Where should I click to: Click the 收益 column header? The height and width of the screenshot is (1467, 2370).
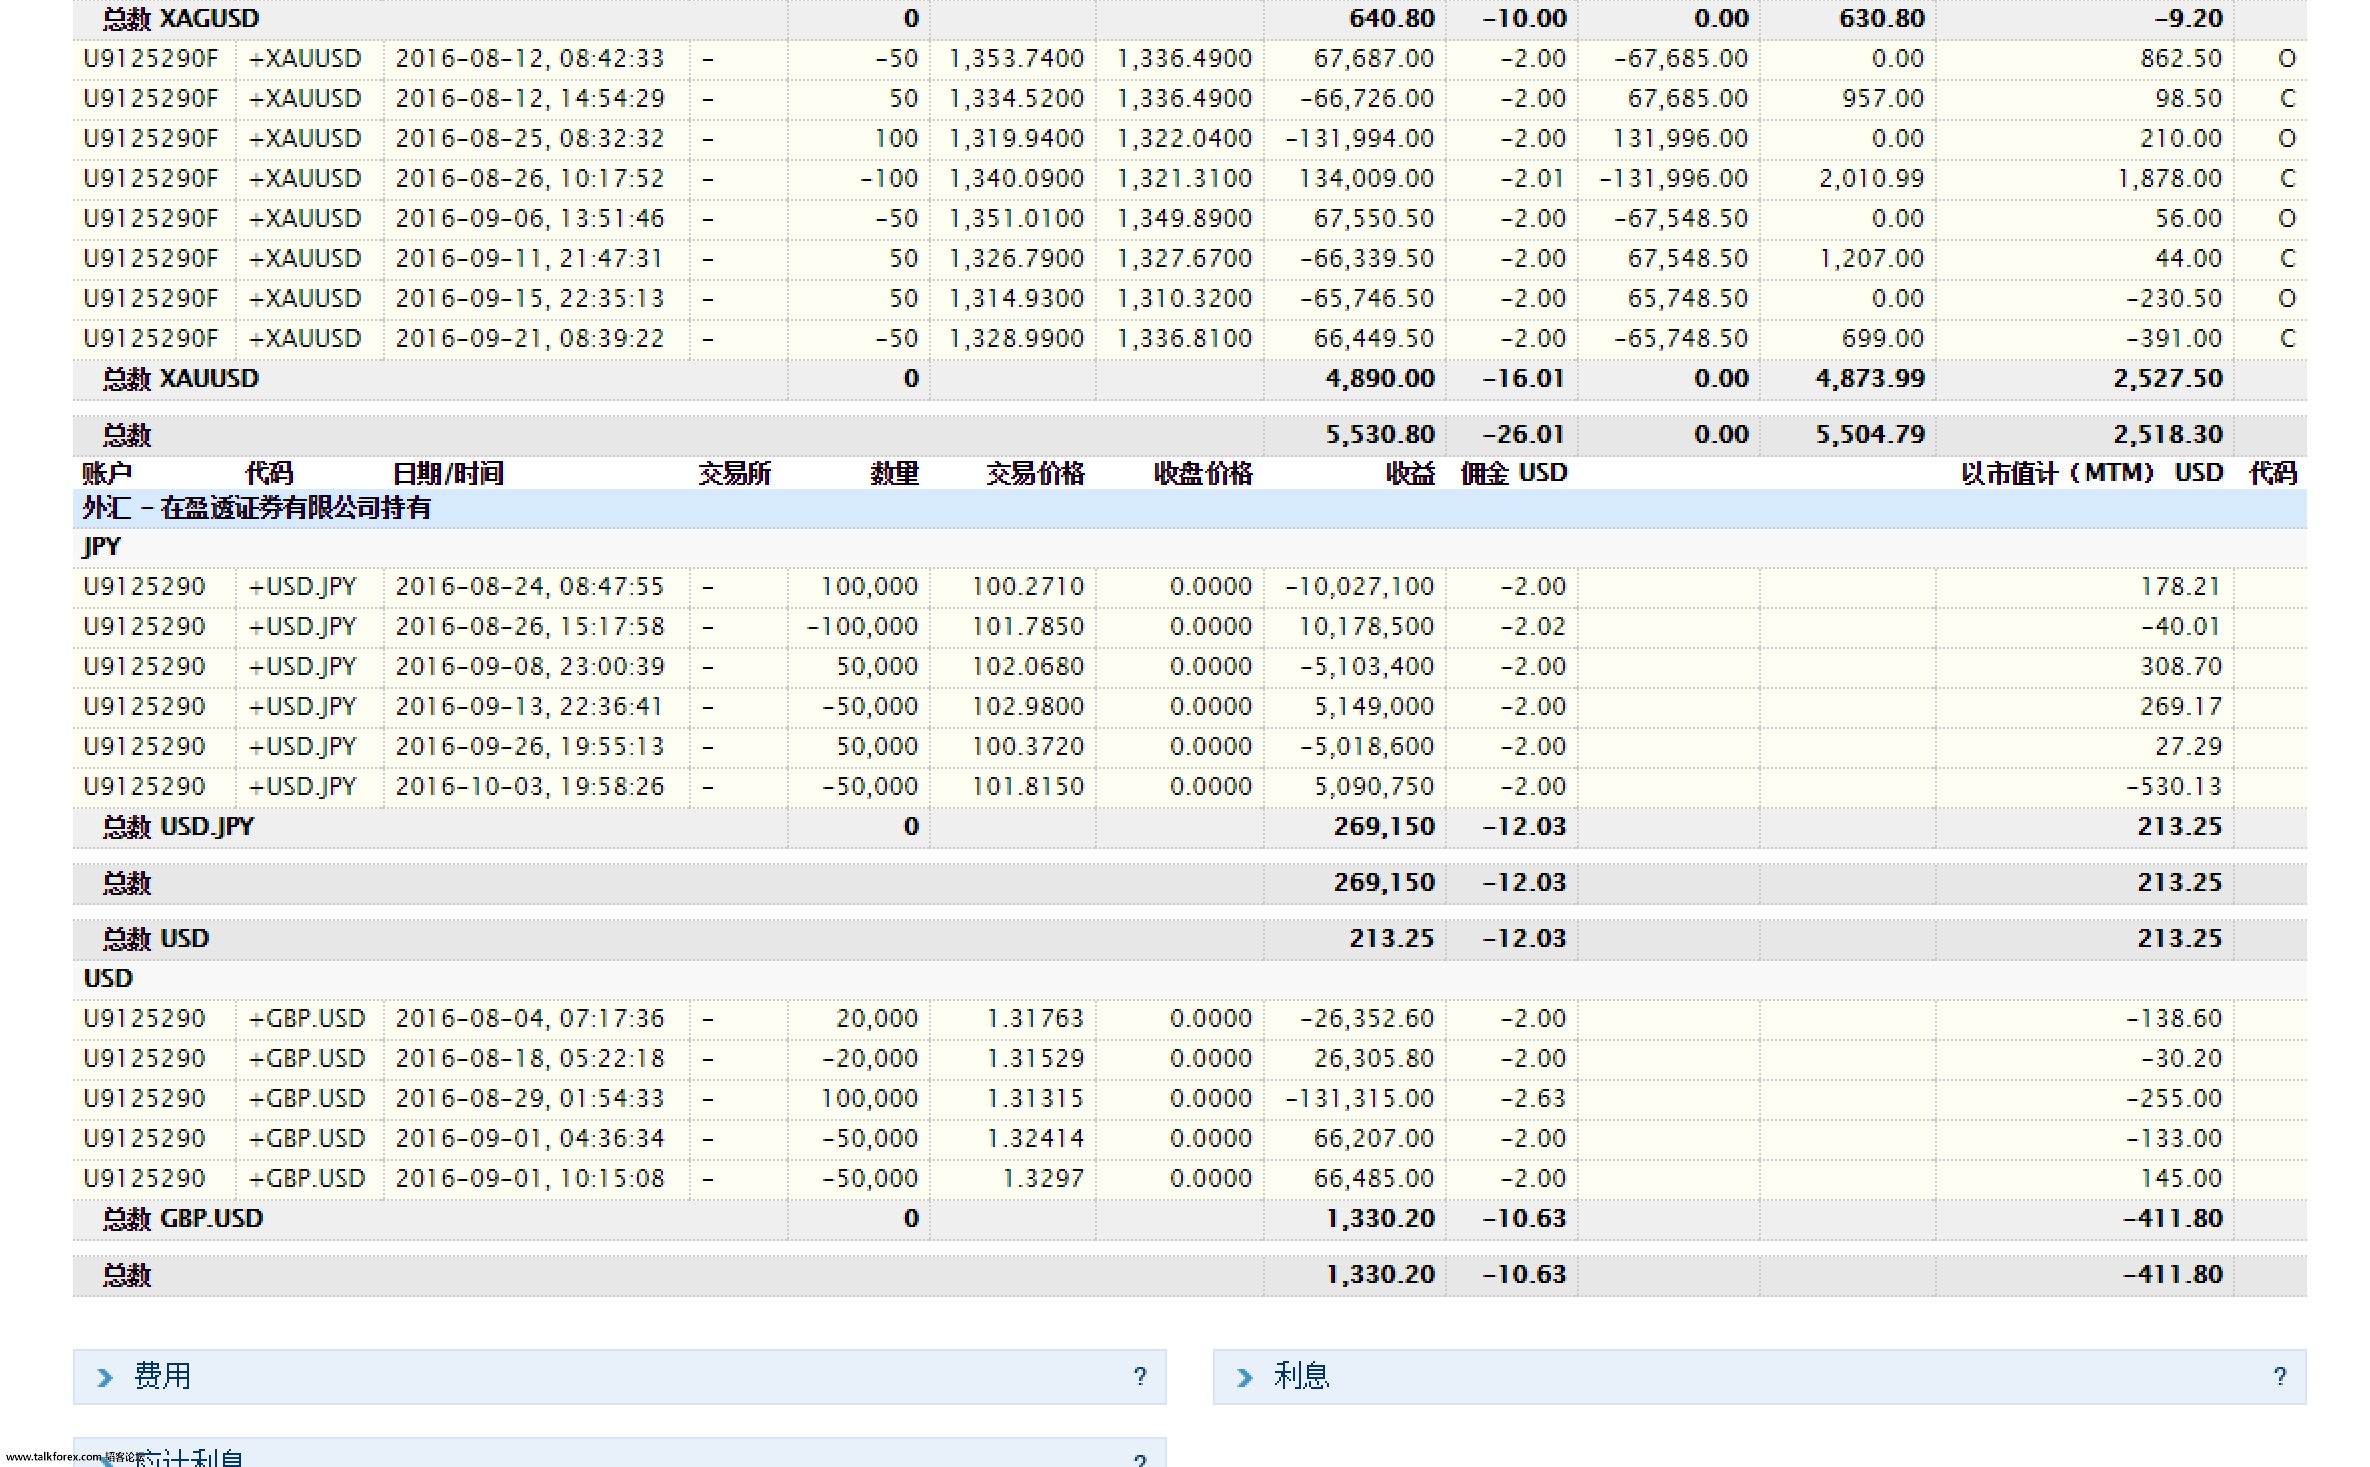(1410, 473)
